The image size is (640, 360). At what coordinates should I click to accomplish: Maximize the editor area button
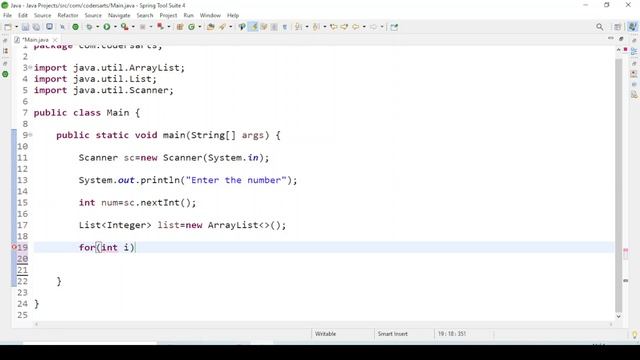click(621, 38)
